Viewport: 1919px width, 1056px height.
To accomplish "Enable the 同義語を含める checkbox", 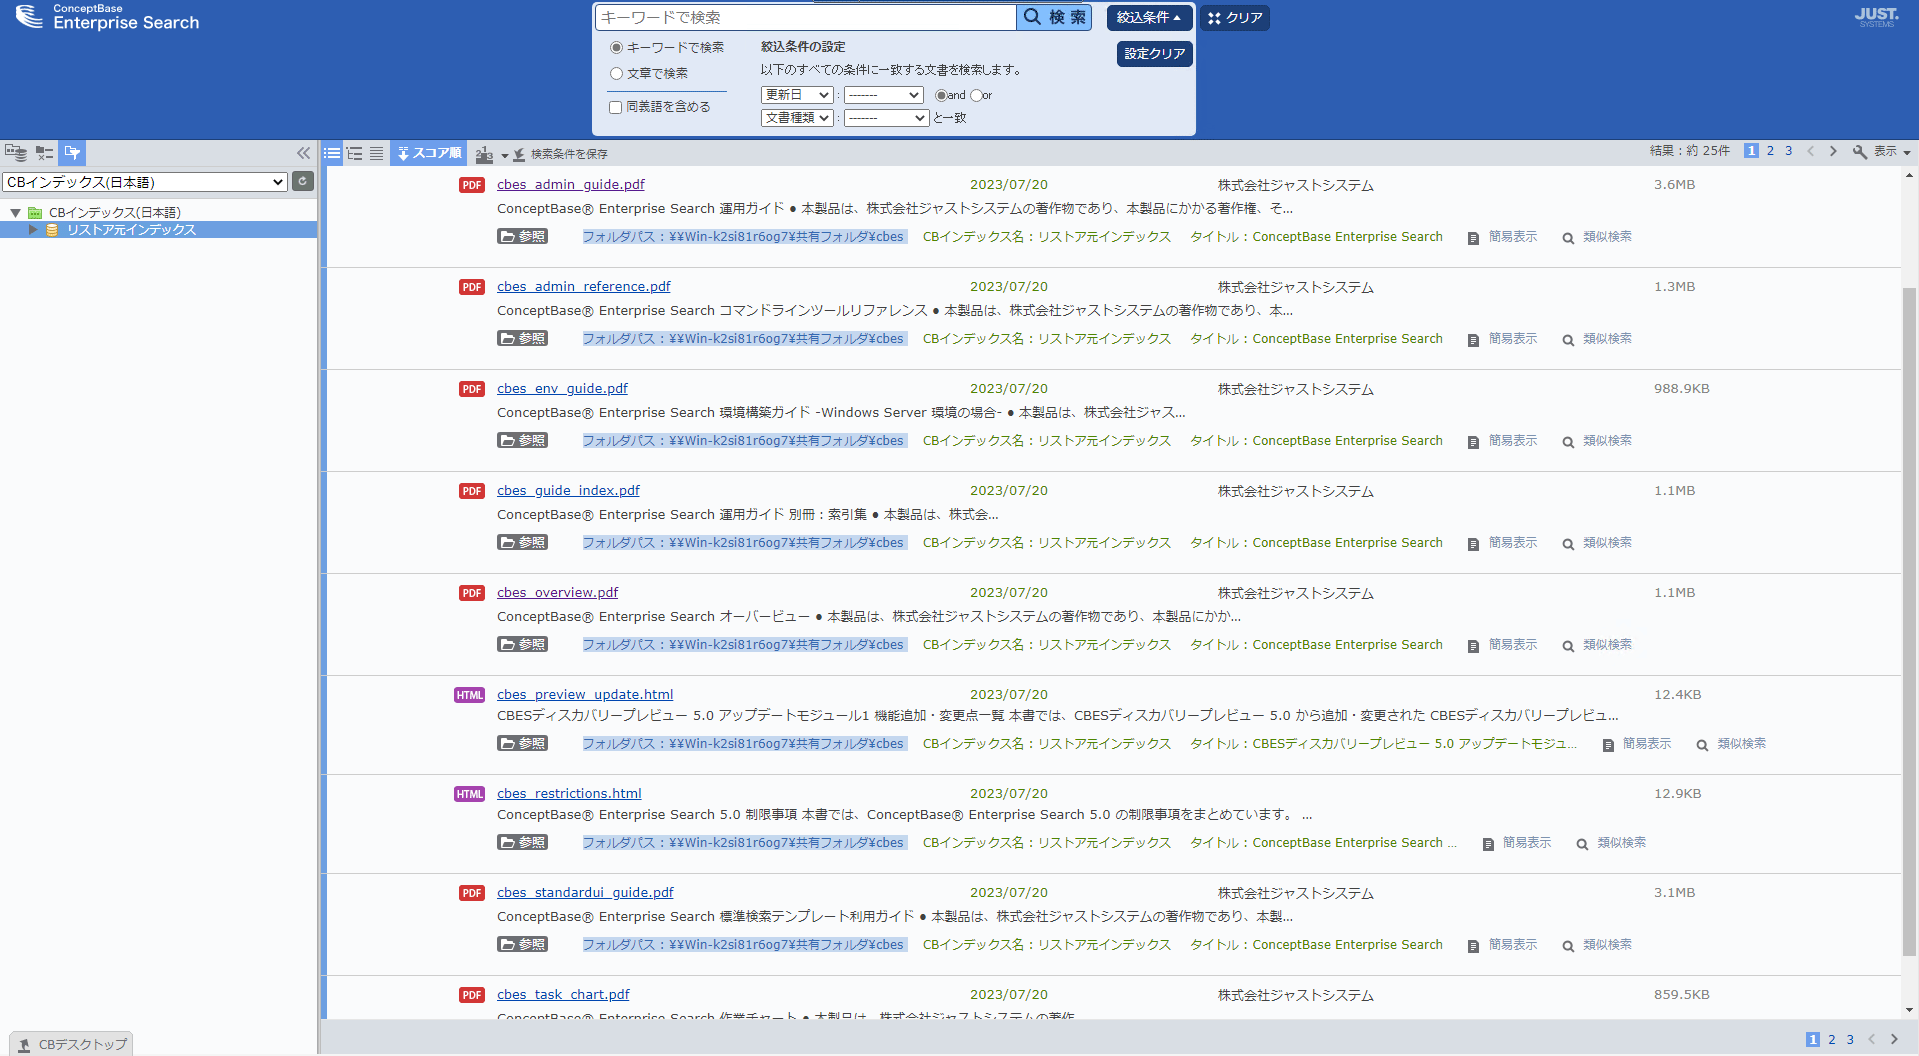I will pos(616,107).
